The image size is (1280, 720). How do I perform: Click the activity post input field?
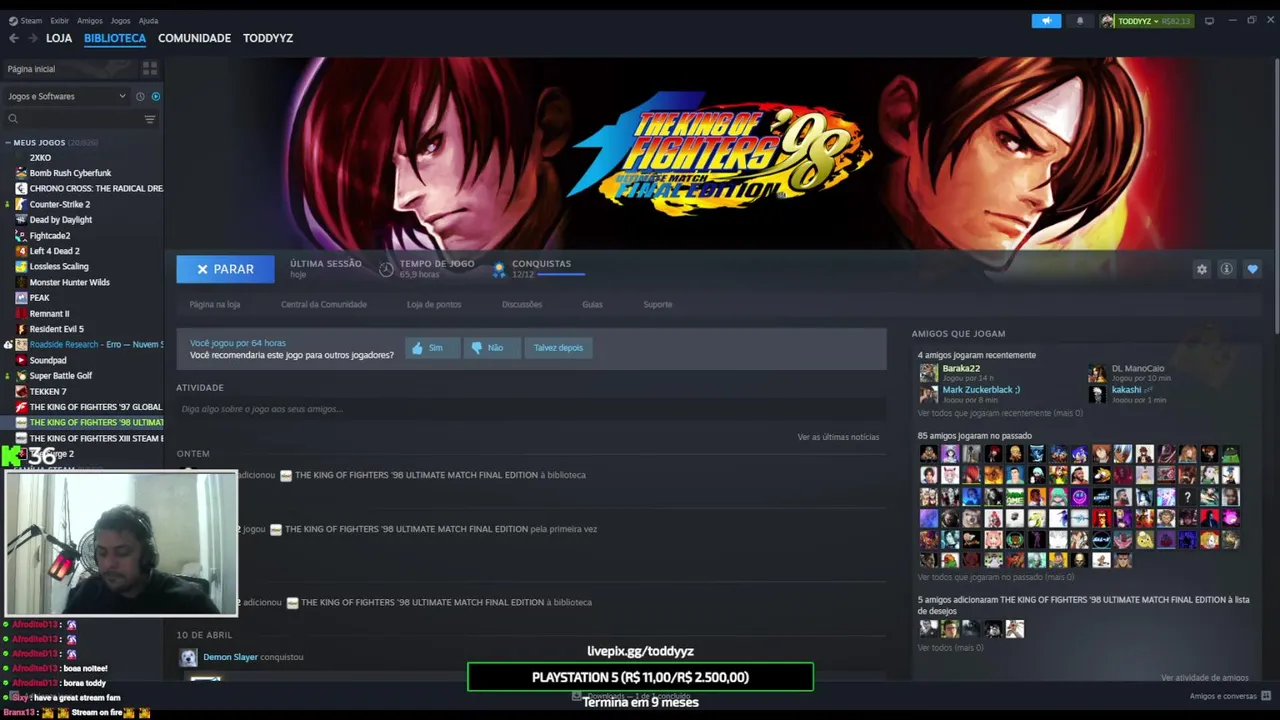tap(531, 409)
